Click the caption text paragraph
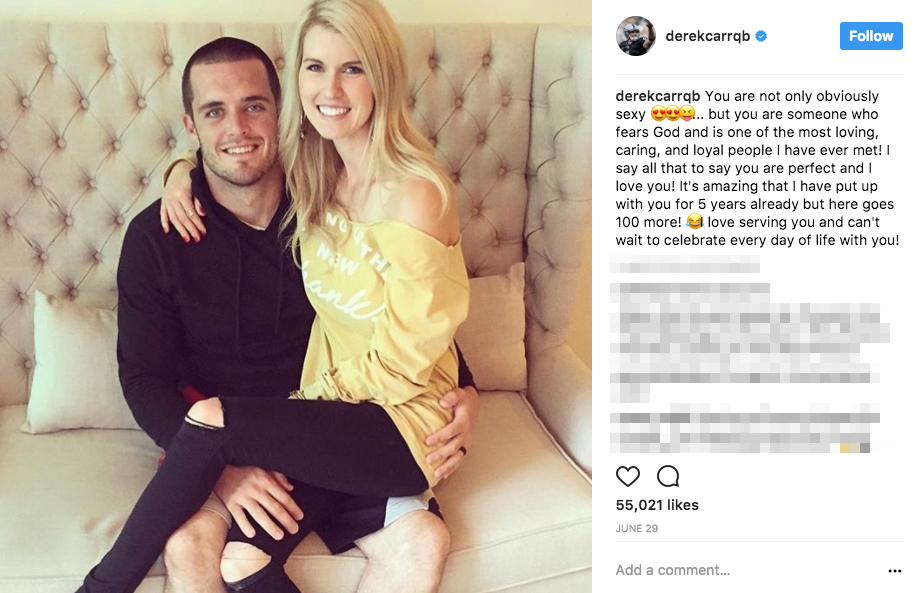Screen dimensions: 922x593 758,168
